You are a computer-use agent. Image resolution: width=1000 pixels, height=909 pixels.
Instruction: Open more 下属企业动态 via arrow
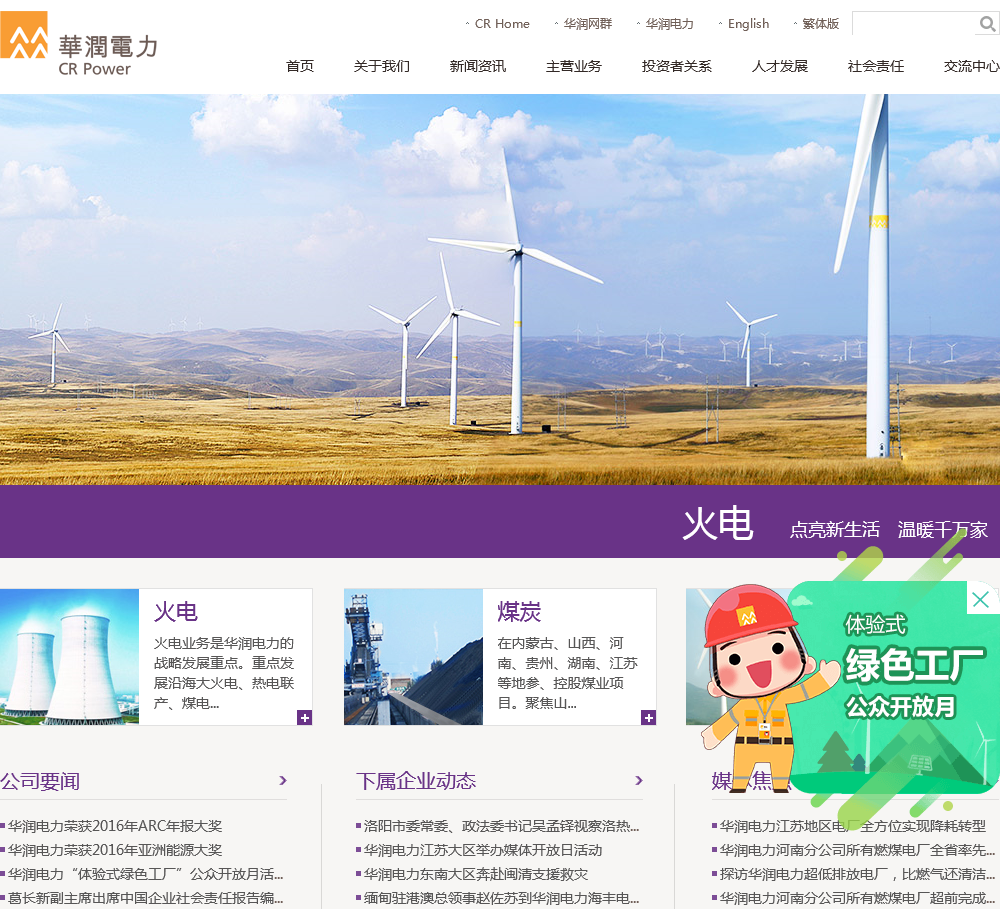pos(639,780)
